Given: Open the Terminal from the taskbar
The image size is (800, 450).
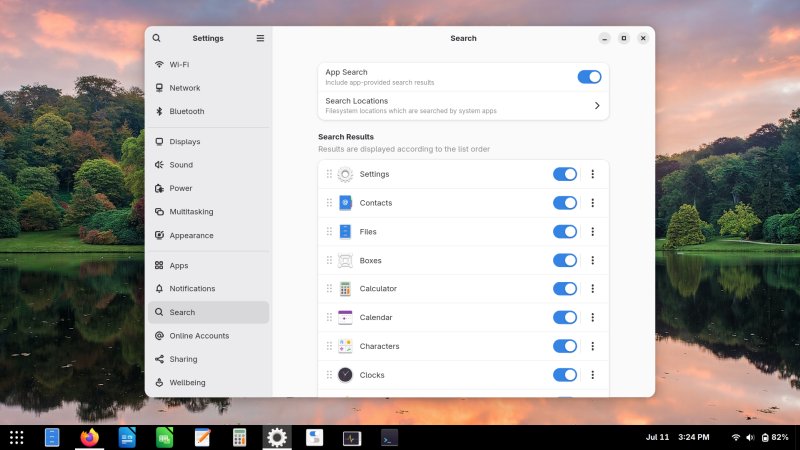Looking at the screenshot, I should [x=389, y=437].
